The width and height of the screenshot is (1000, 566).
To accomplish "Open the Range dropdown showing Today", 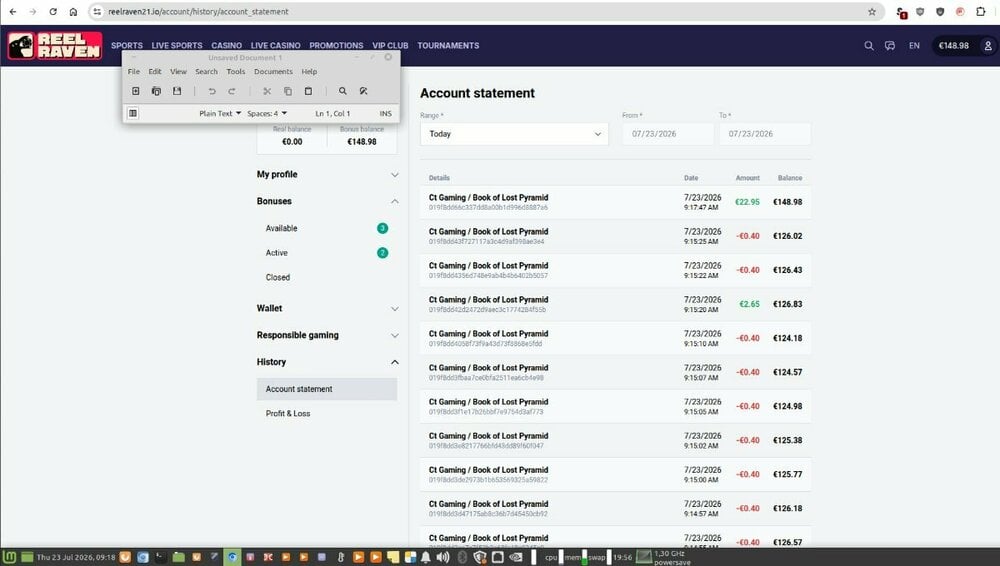I will coord(514,134).
